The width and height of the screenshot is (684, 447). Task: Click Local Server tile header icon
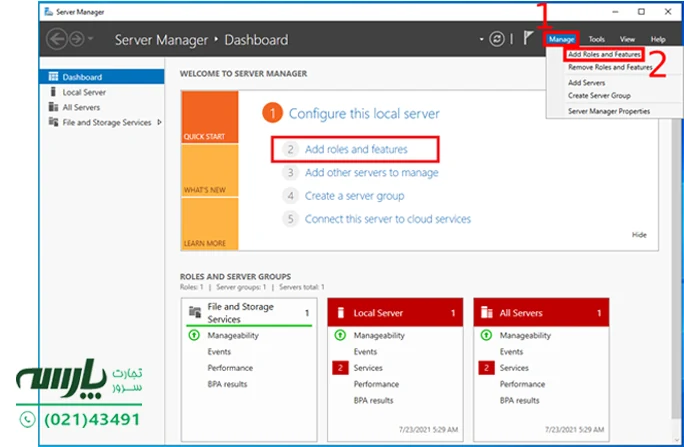tap(341, 313)
